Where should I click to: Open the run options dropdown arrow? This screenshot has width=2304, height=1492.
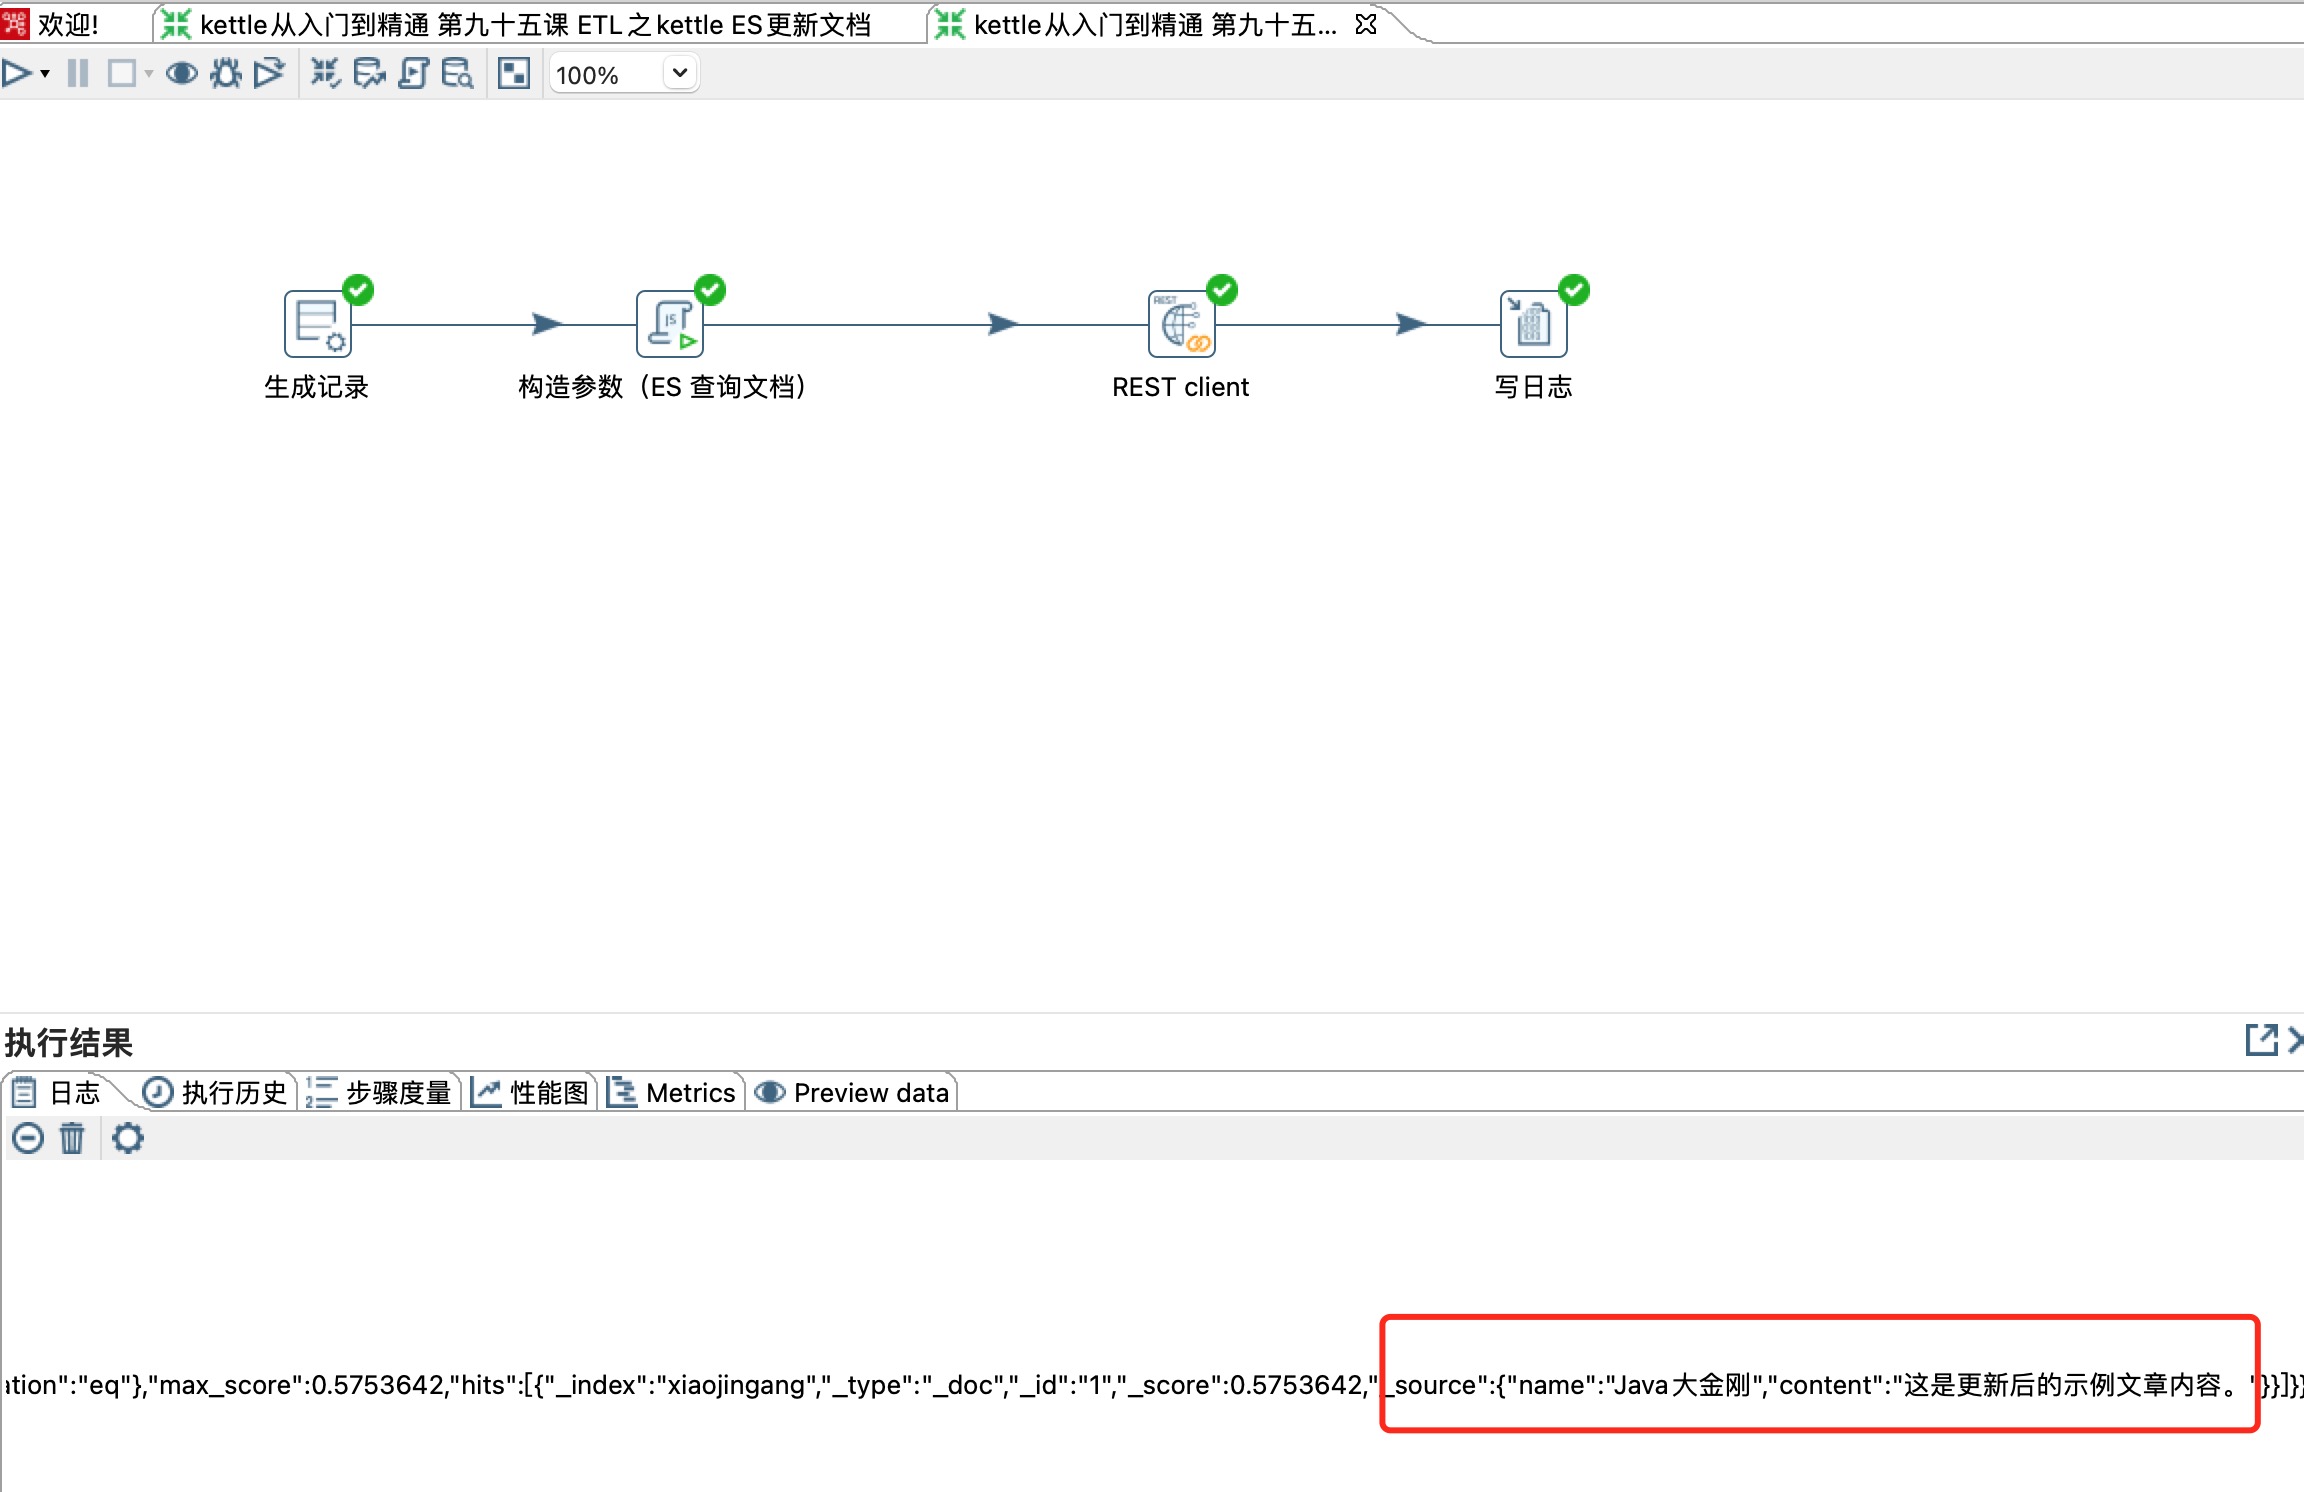tap(45, 74)
